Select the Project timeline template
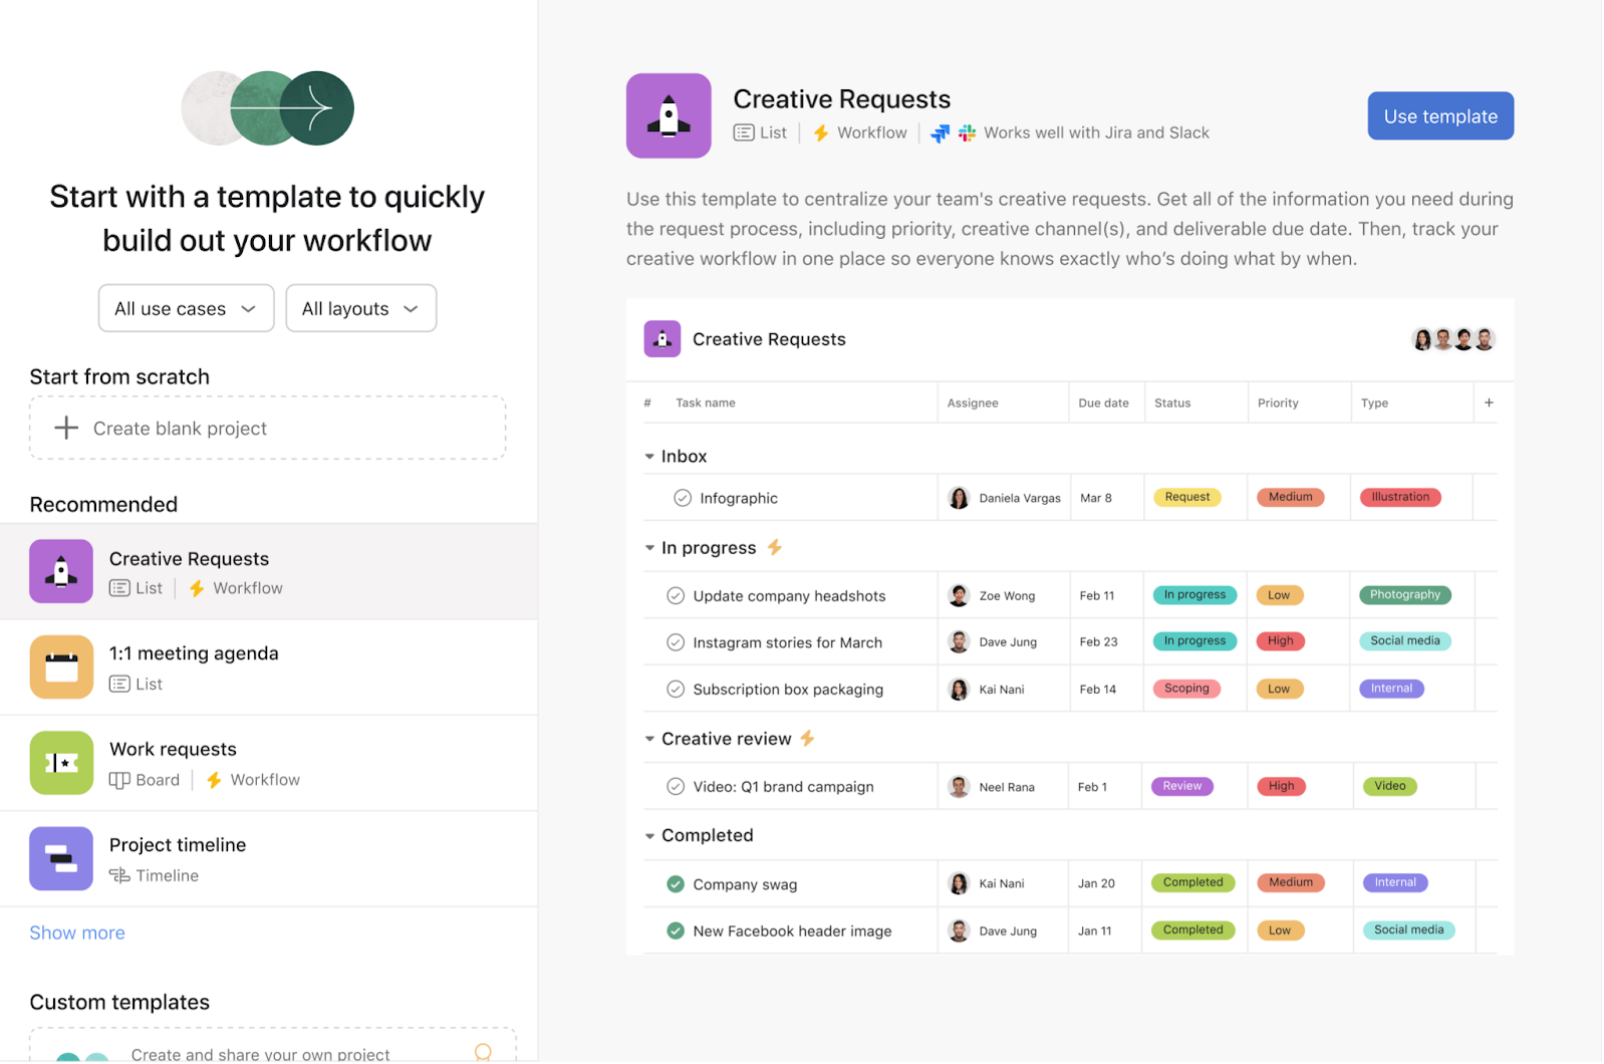Image resolution: width=1604 pixels, height=1064 pixels. pos(269,859)
